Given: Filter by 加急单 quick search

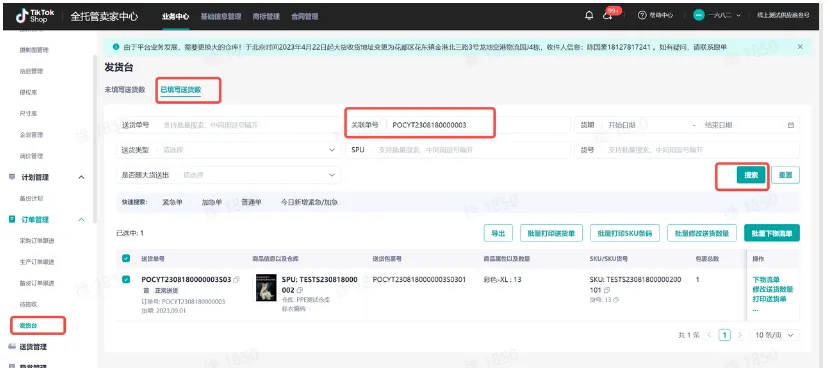Looking at the screenshot, I should (x=212, y=202).
